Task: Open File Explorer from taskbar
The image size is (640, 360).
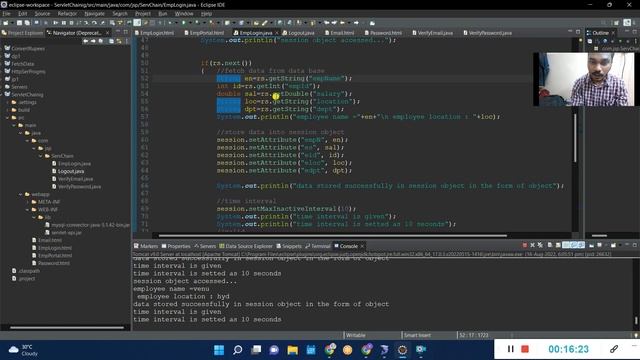Action: click(x=292, y=350)
